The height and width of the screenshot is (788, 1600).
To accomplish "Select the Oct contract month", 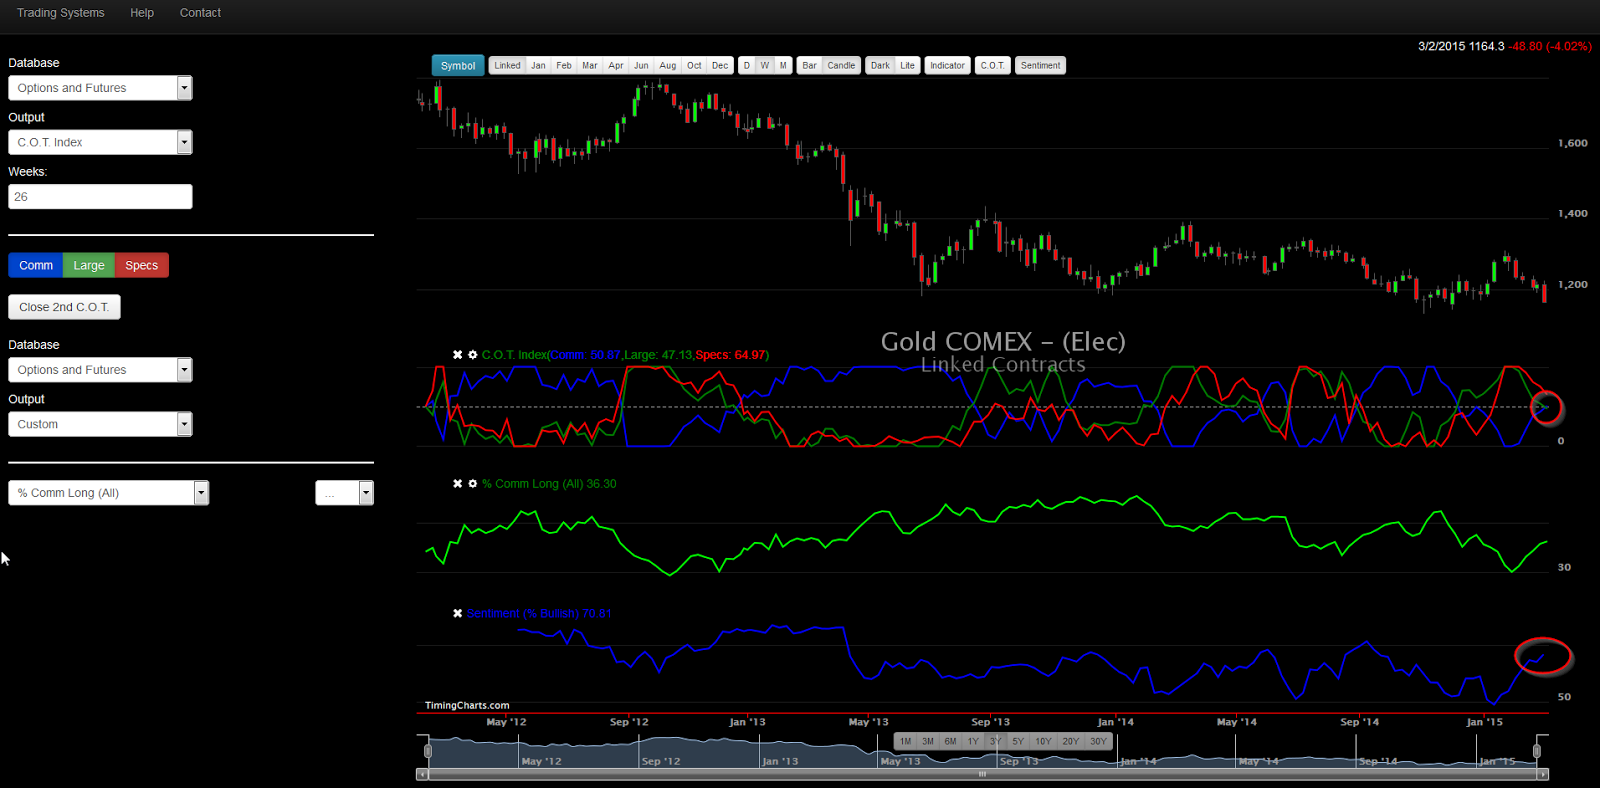I will coord(694,65).
